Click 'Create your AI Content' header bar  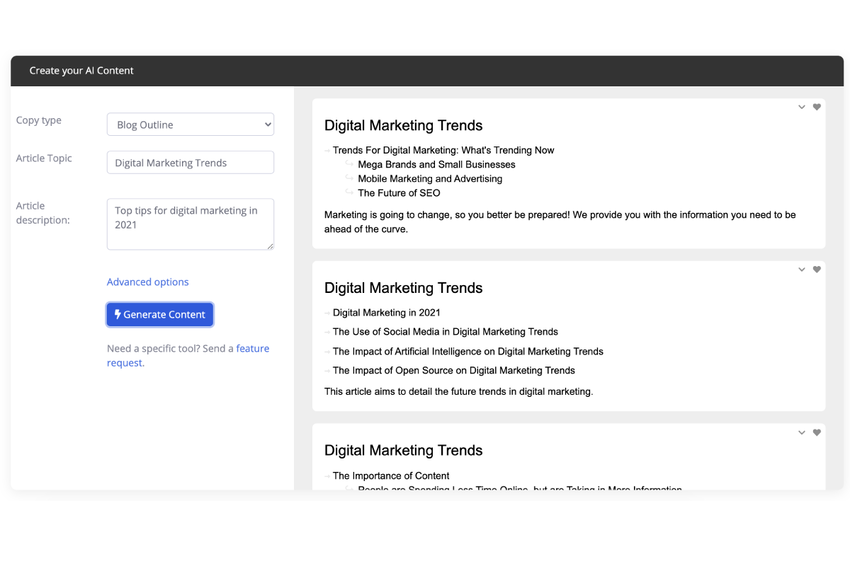click(x=427, y=70)
